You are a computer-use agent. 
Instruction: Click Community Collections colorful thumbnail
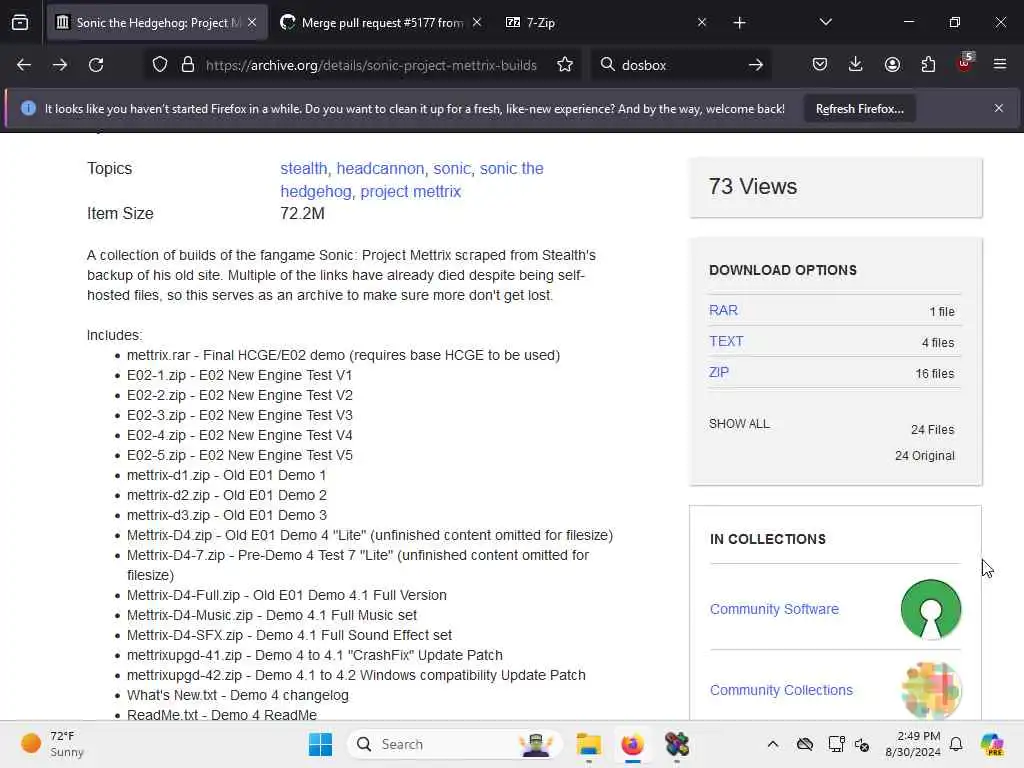pyautogui.click(x=931, y=690)
